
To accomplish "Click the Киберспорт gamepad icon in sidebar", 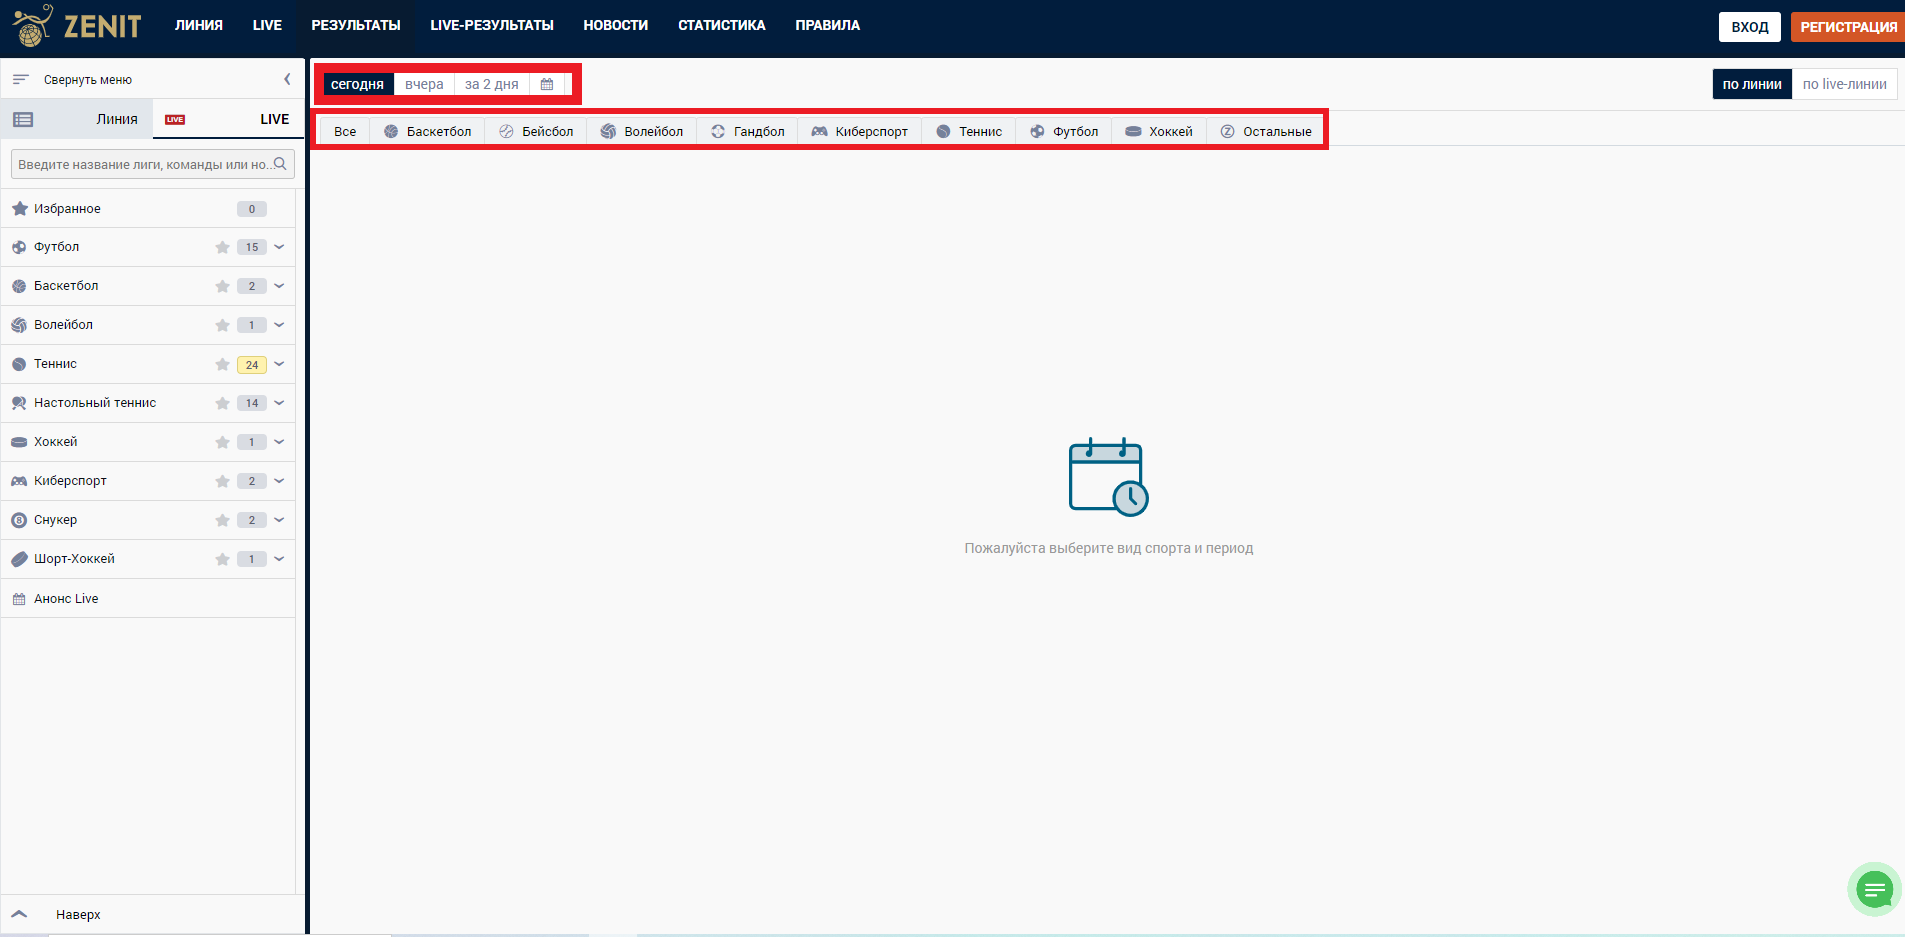I will tap(19, 481).
